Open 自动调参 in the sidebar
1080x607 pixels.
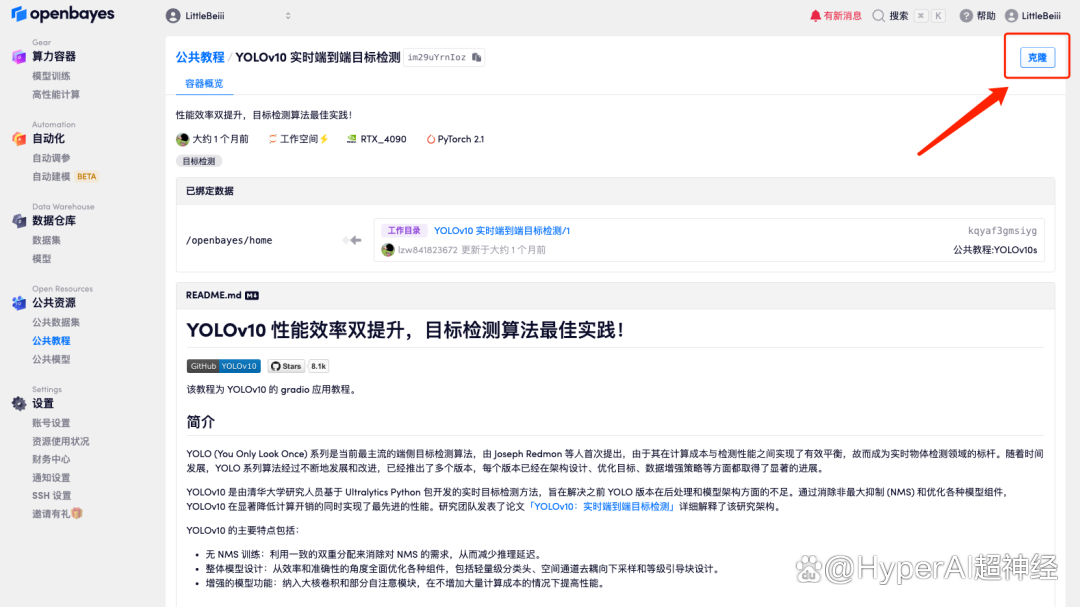51,158
